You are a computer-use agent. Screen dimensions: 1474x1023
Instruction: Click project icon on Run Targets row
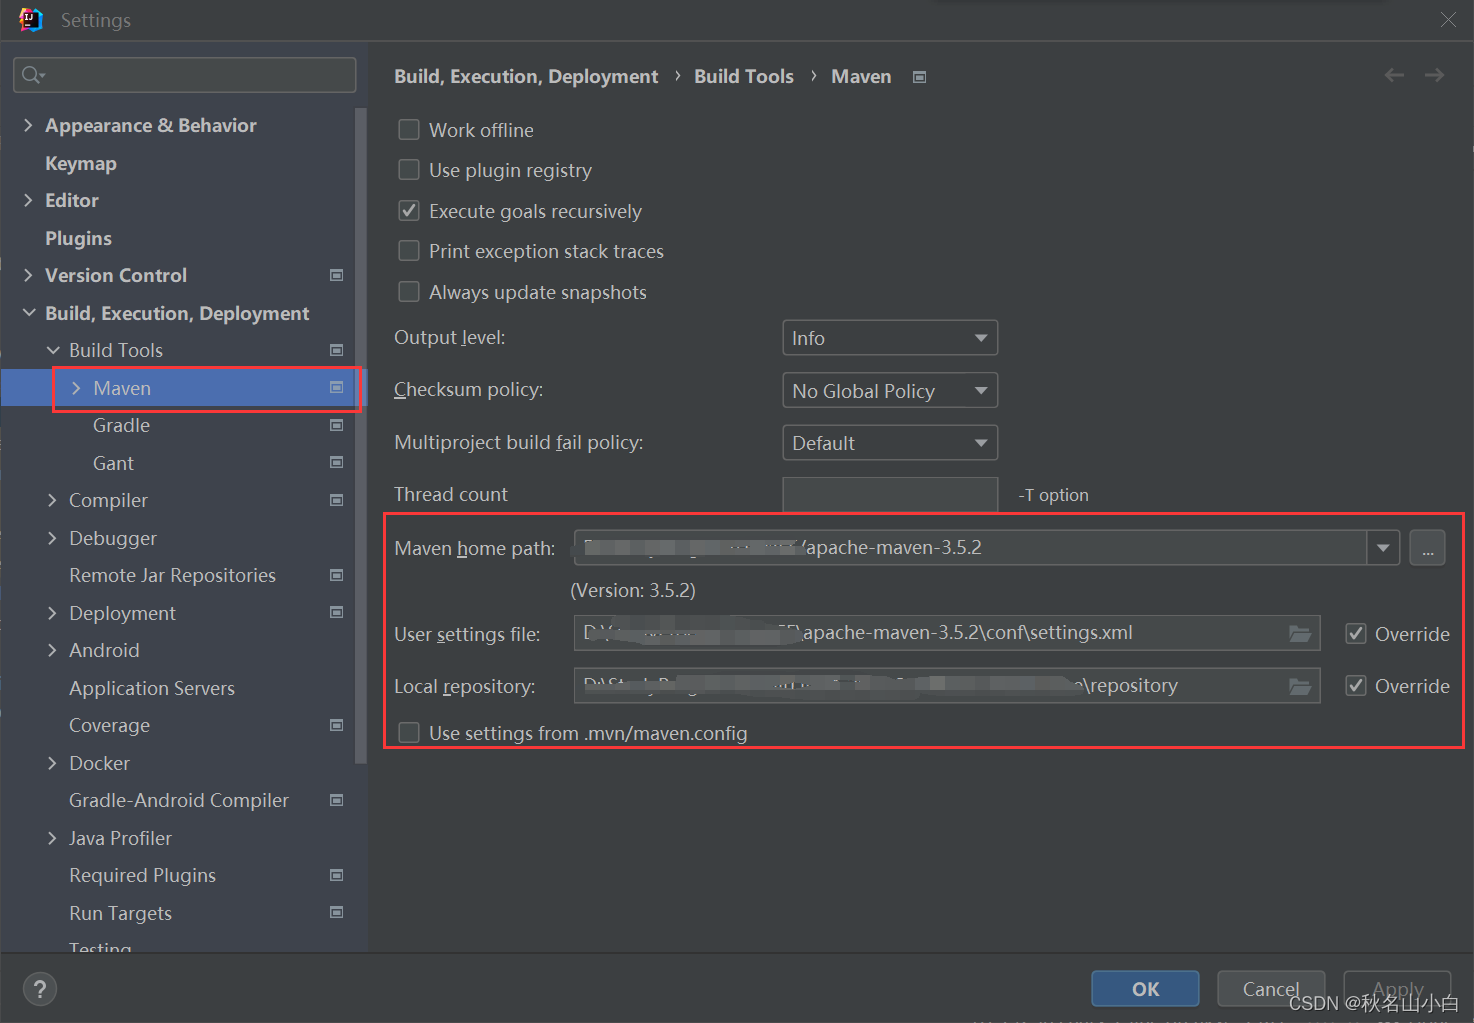(x=337, y=913)
